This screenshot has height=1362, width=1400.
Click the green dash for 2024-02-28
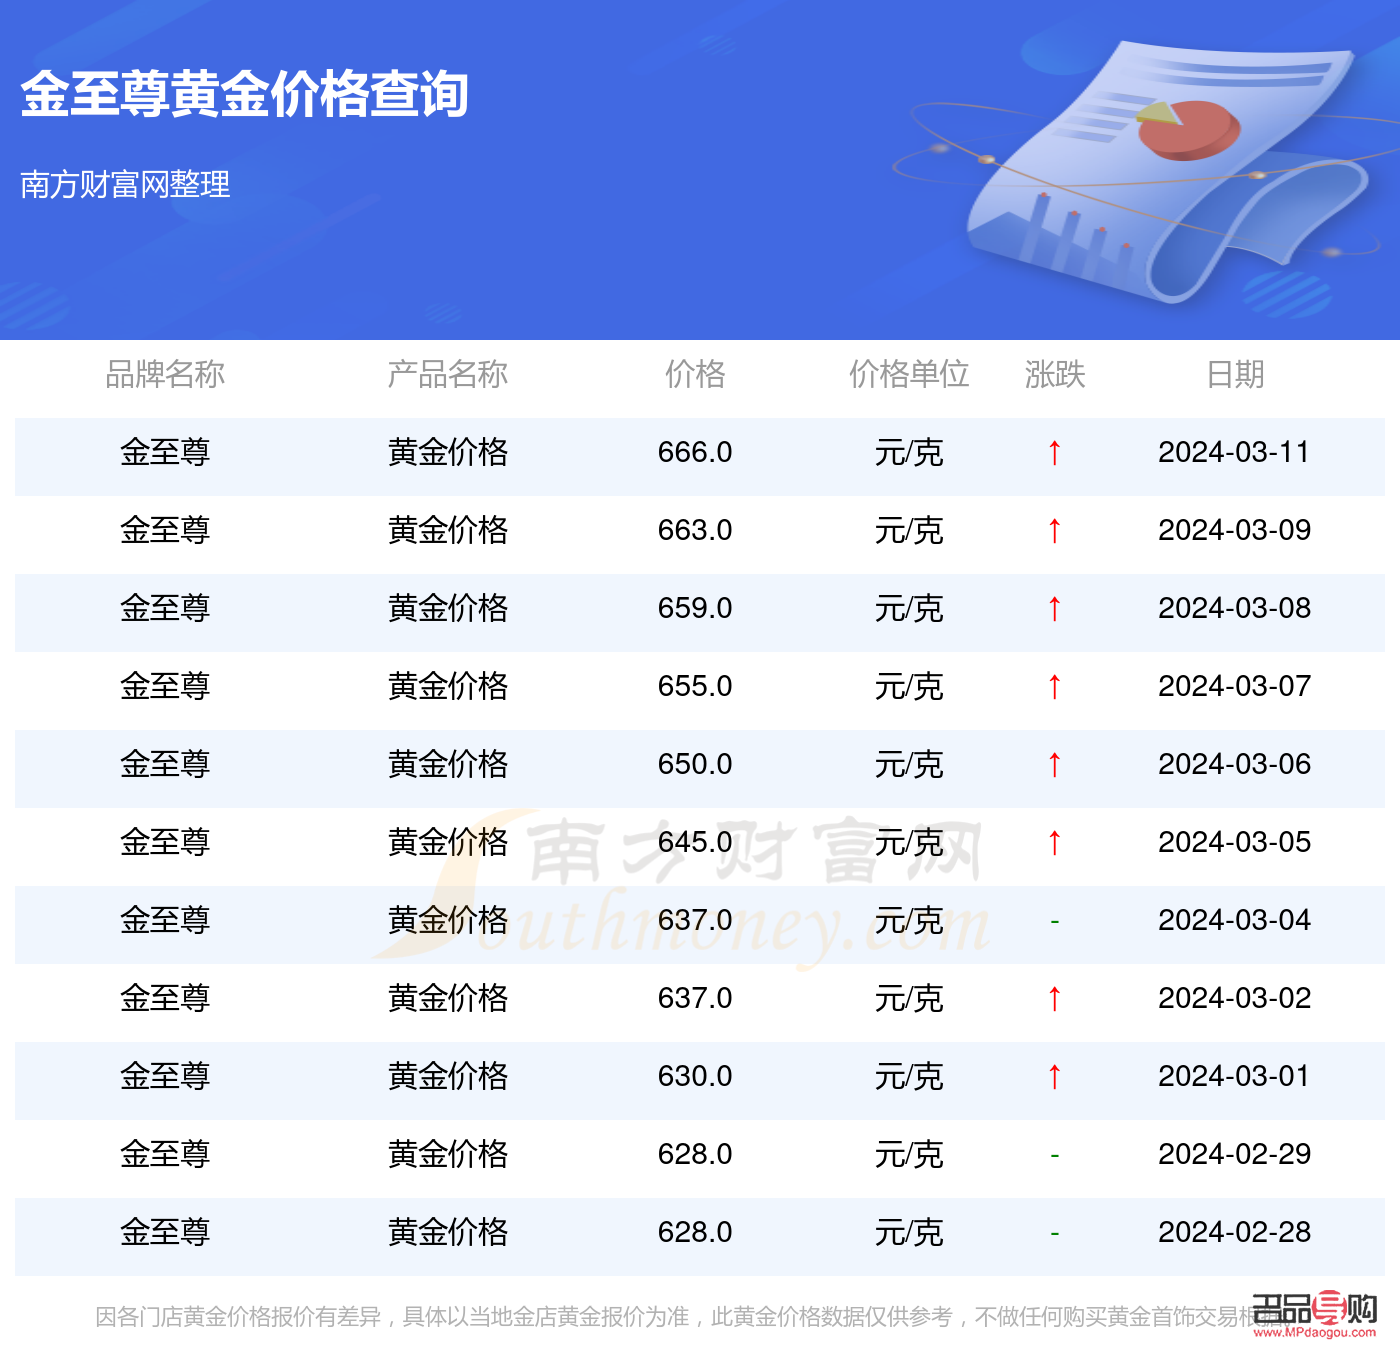[x=1054, y=1233]
